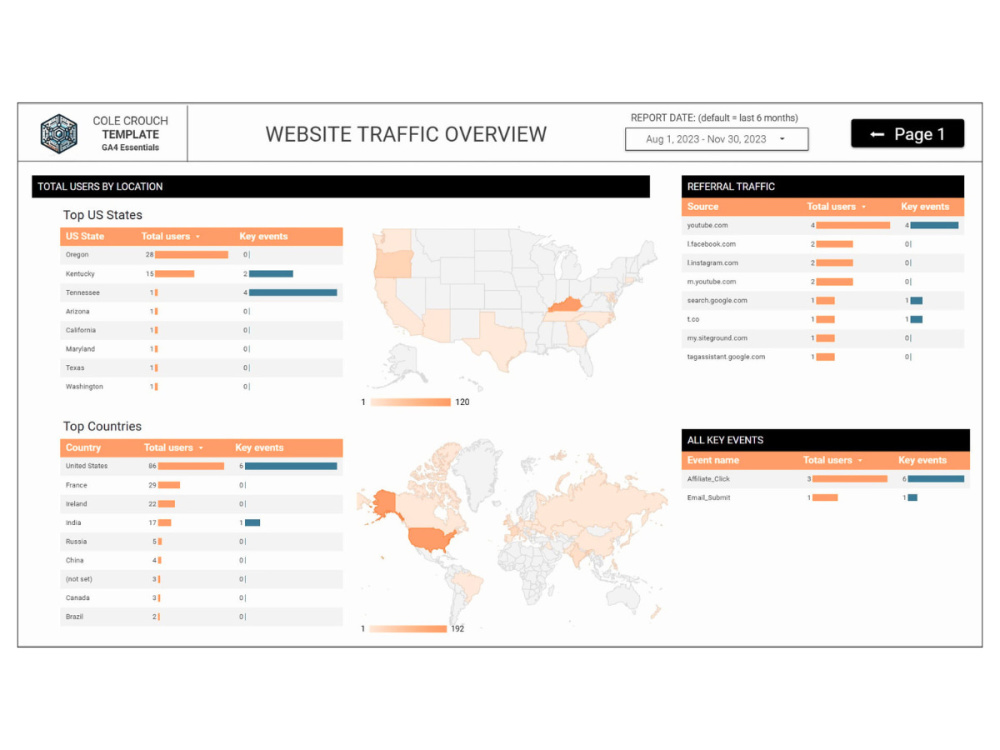Select the Russia row
1000x750 pixels.
tap(202, 541)
